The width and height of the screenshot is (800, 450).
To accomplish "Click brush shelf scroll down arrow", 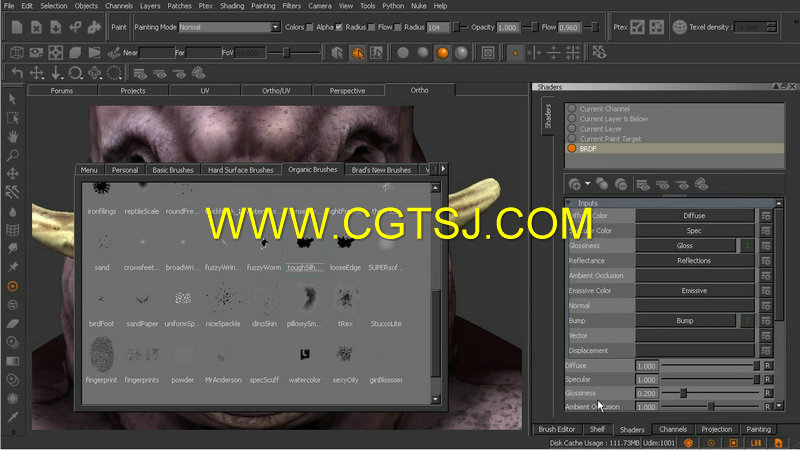I will 435,399.
